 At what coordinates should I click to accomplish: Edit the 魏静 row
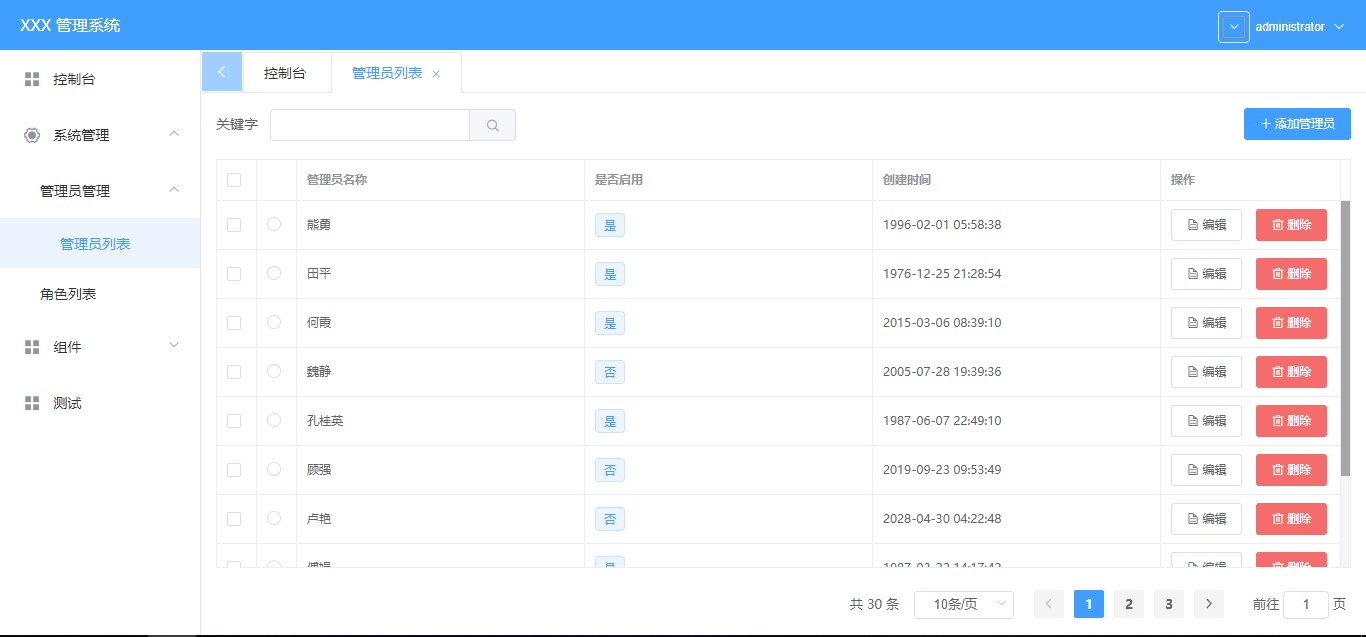(1206, 372)
